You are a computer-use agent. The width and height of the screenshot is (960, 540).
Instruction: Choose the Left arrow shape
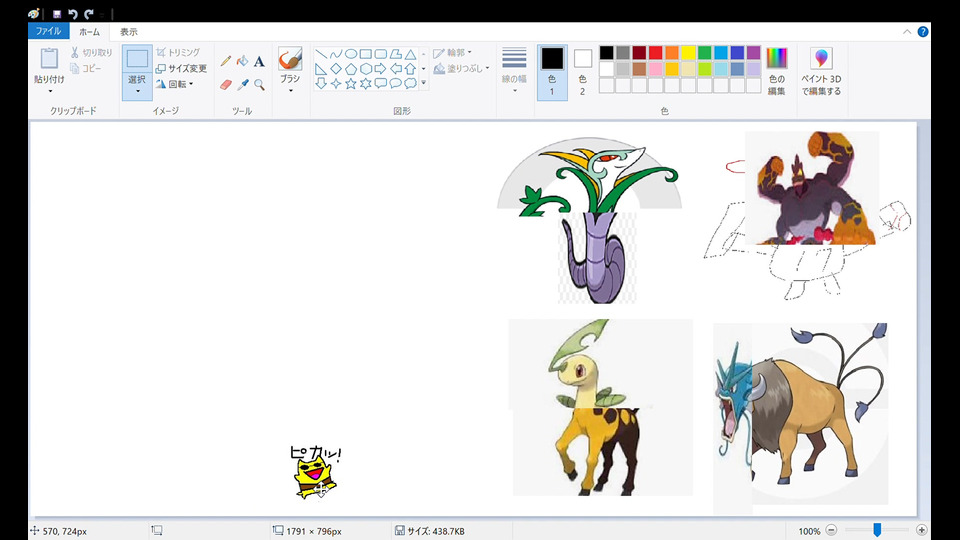click(x=396, y=69)
